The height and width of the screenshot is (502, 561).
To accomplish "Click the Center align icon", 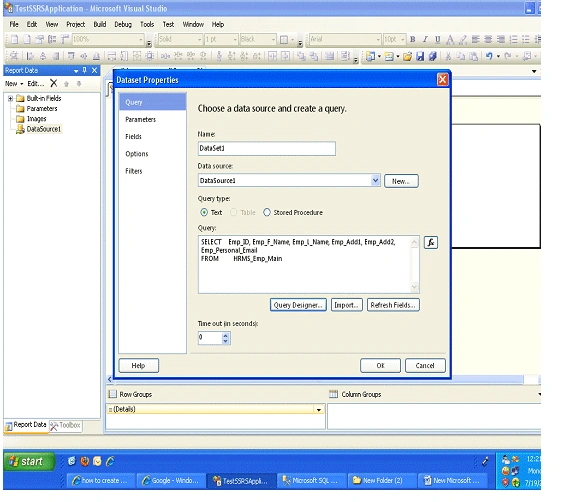I will coord(488,39).
